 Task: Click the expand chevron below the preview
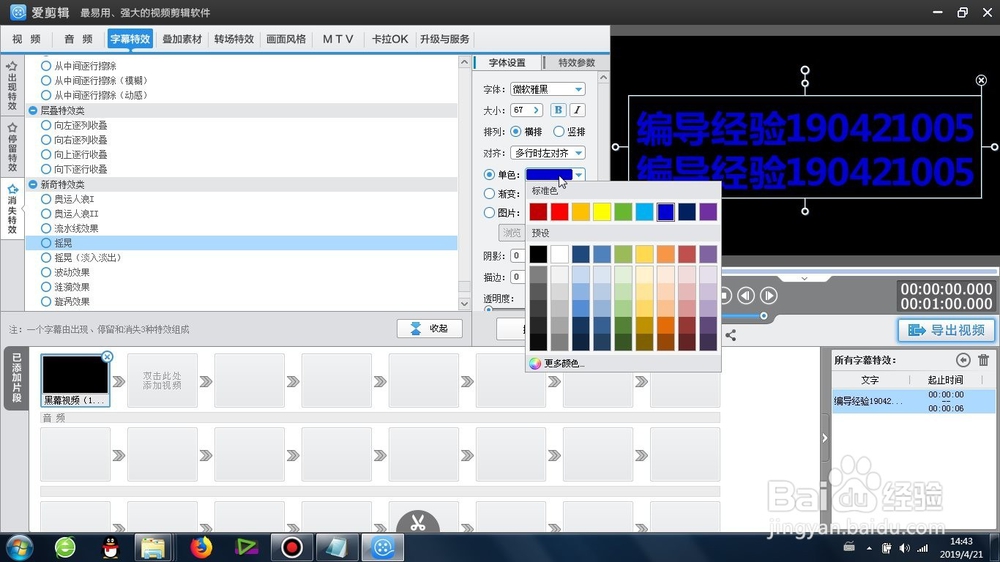(x=804, y=279)
